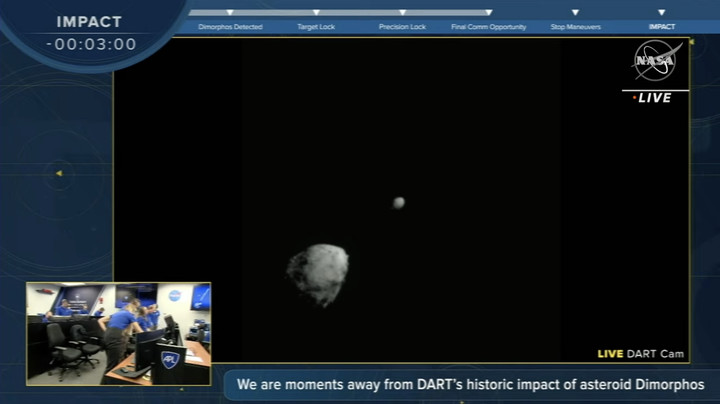The width and height of the screenshot is (720, 404).
Task: Click the Dimorphos Detected label
Action: [230, 27]
